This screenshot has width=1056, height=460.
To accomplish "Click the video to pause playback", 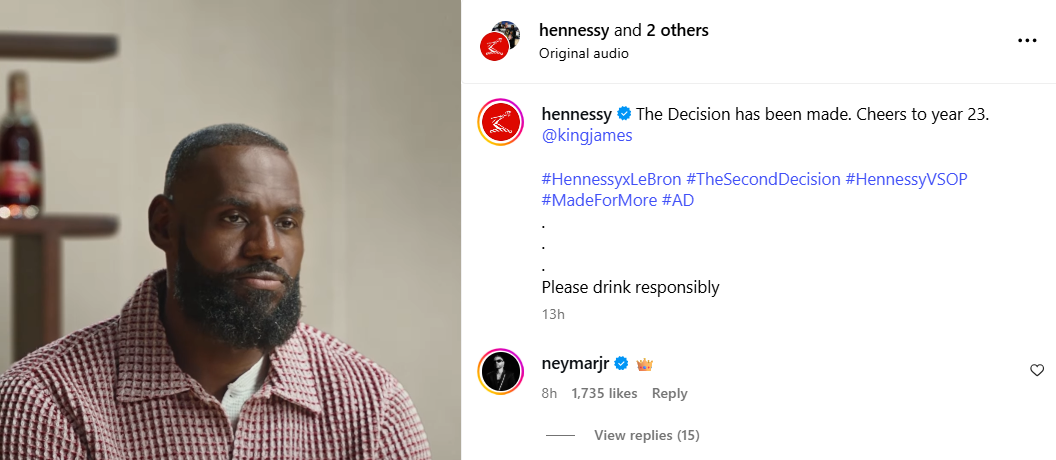I will [x=230, y=230].
